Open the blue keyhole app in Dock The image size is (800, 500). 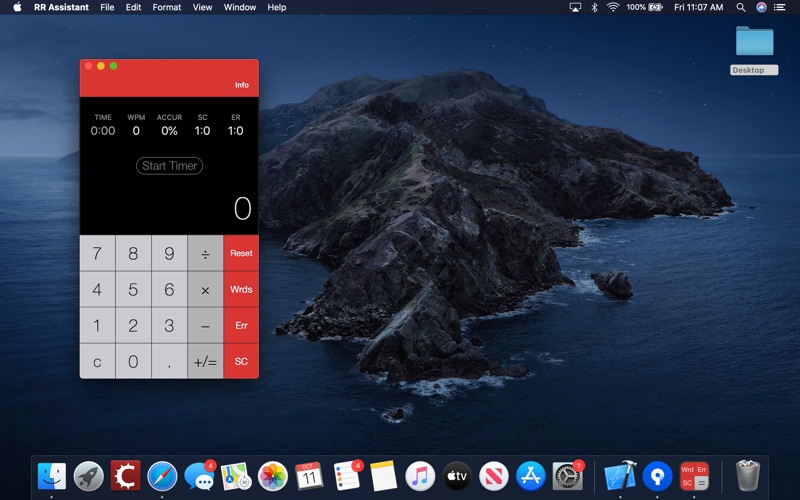coord(657,476)
